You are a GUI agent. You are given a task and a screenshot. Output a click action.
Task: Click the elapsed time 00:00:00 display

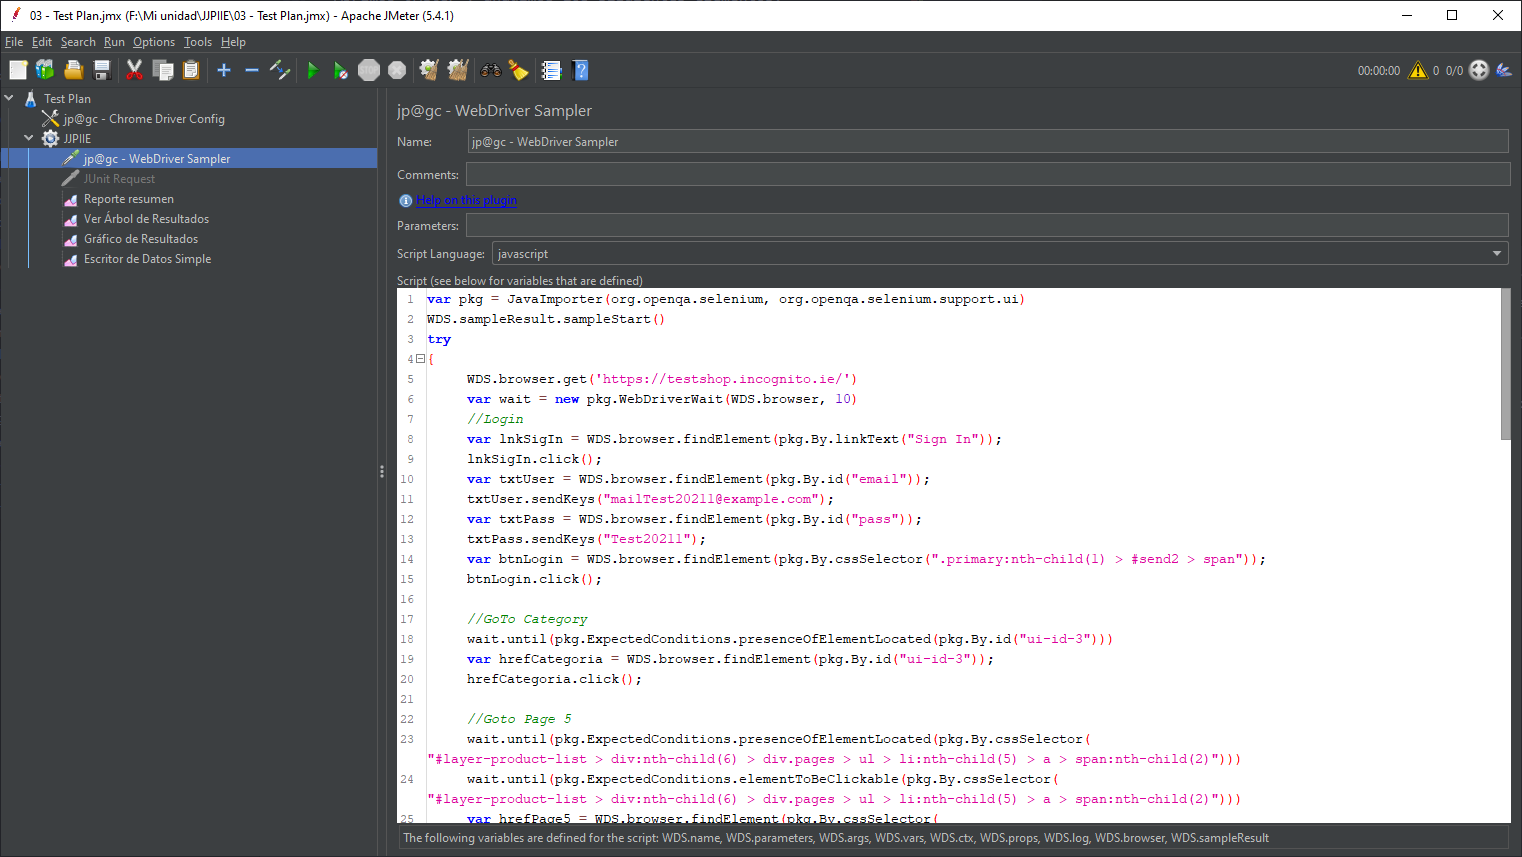(1378, 71)
